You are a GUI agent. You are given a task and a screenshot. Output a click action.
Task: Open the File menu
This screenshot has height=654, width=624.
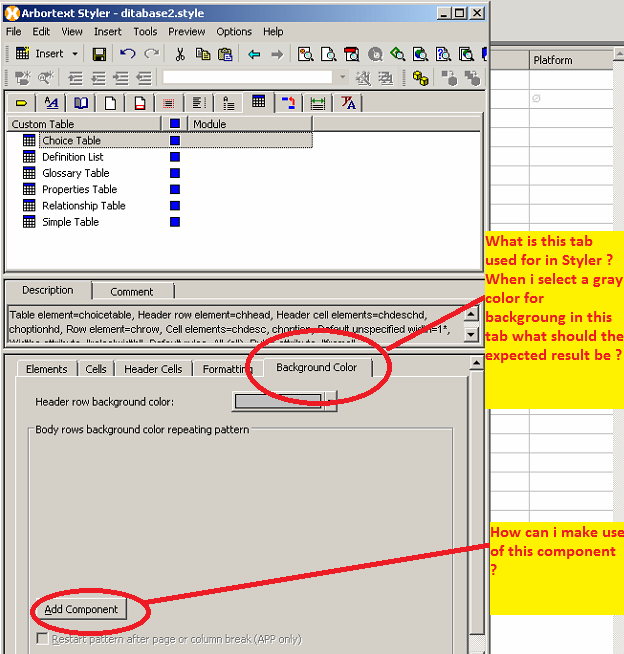pyautogui.click(x=13, y=32)
